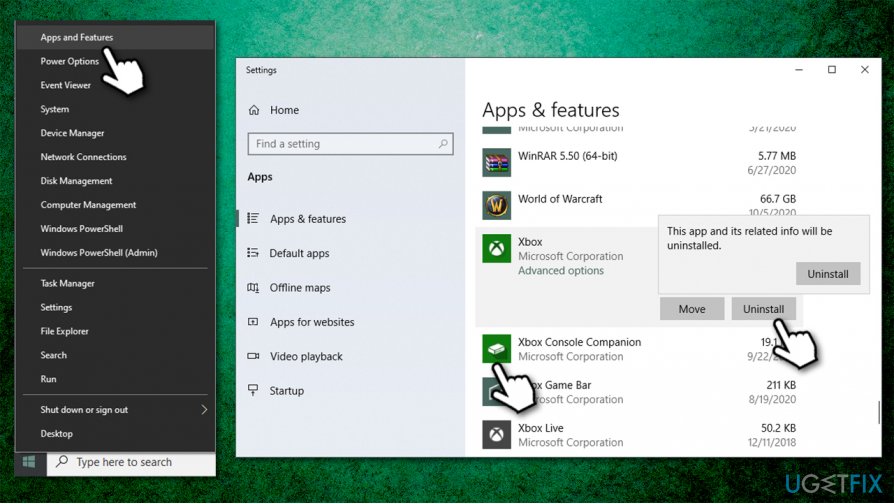Click the search magnifier in Find a setting
This screenshot has width=894, height=504.
(x=443, y=144)
